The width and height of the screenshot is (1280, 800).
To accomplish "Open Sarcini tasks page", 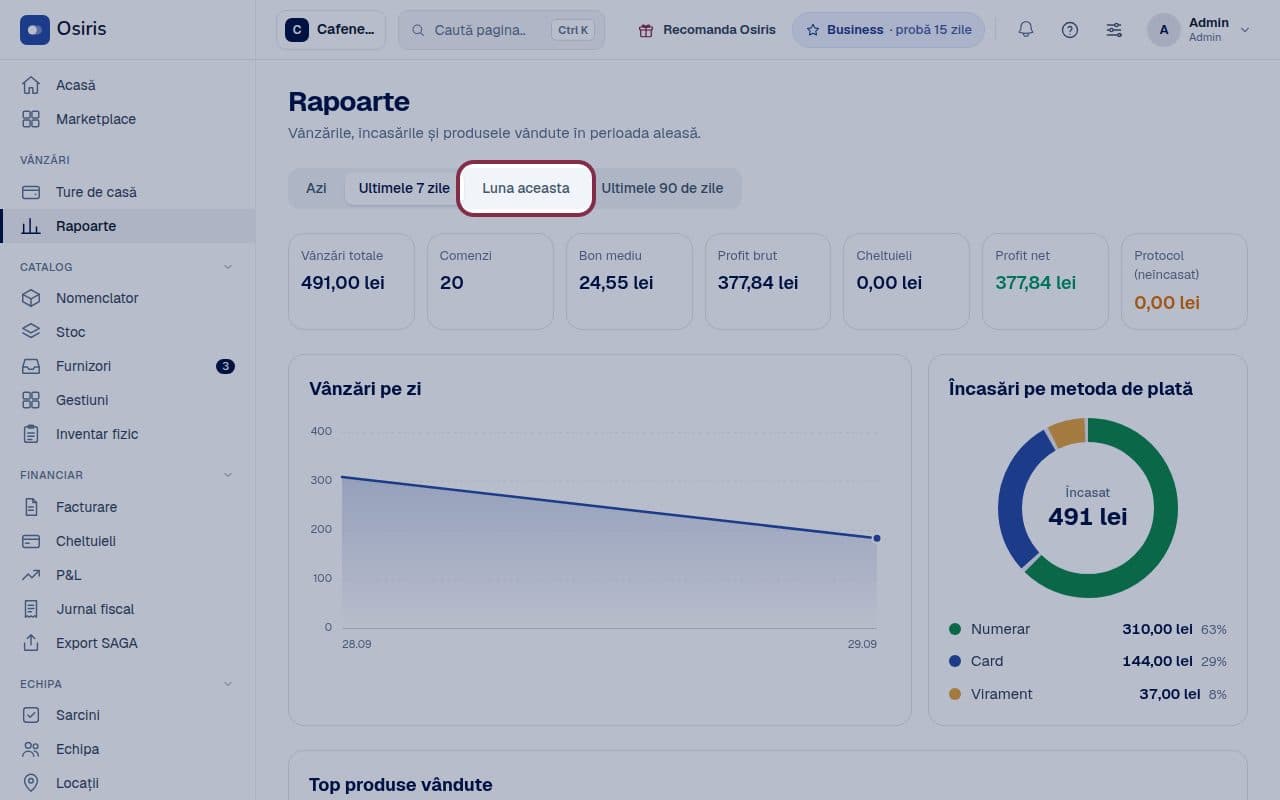I will pos(128,715).
